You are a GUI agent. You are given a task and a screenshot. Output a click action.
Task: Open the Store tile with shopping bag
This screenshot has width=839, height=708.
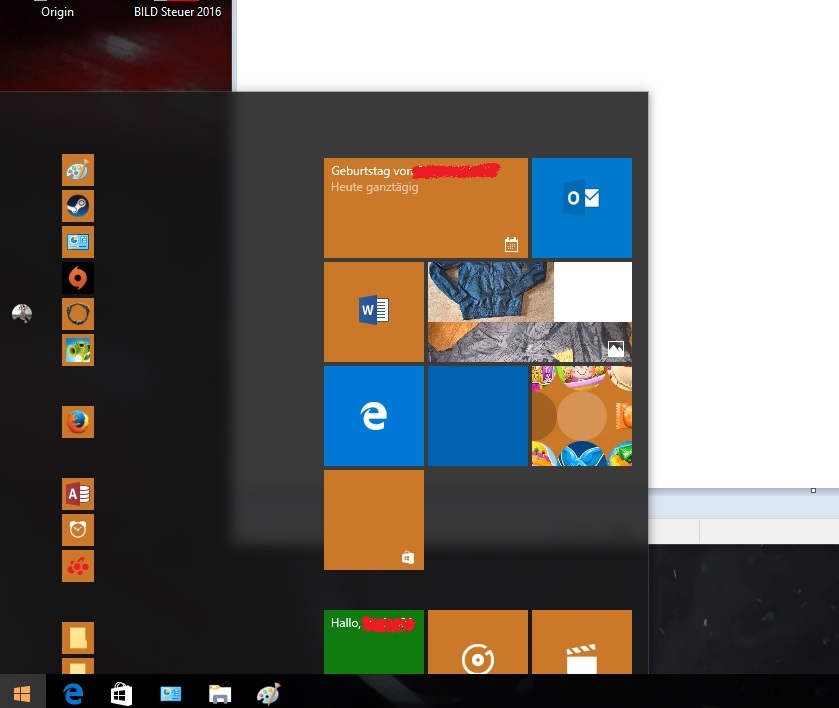coord(374,520)
